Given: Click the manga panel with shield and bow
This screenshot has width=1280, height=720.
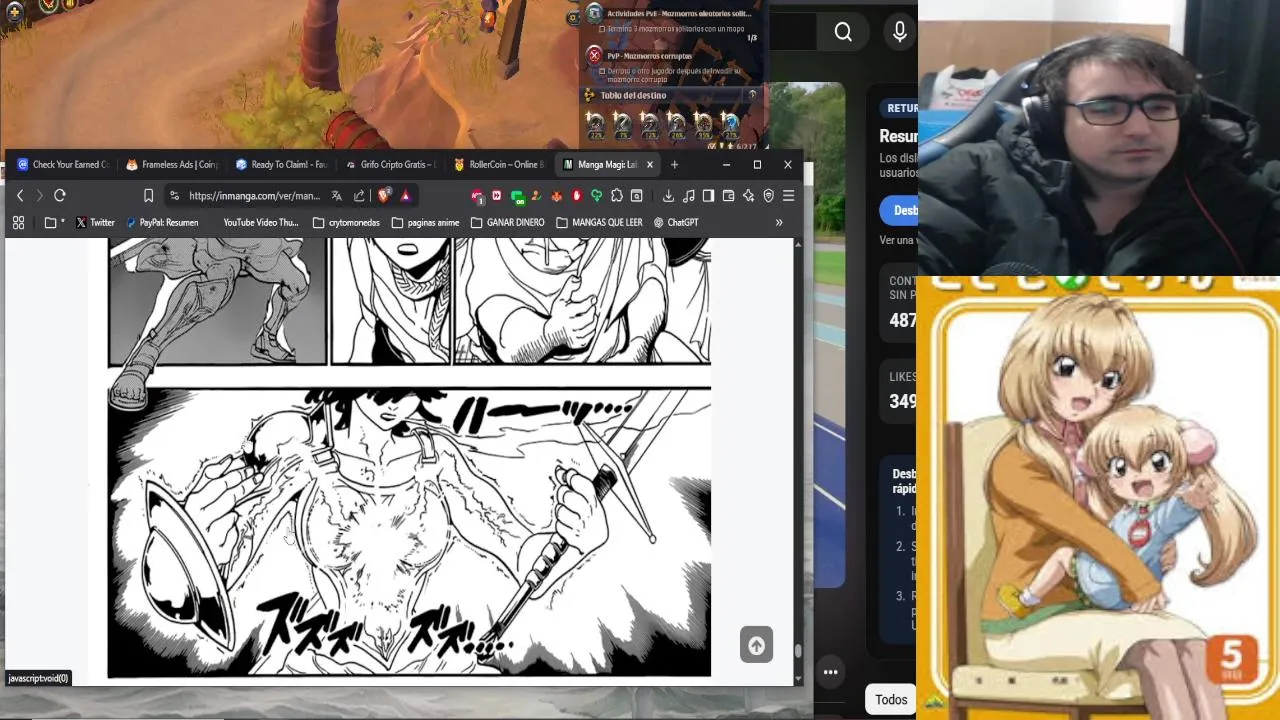Looking at the screenshot, I should tap(409, 533).
